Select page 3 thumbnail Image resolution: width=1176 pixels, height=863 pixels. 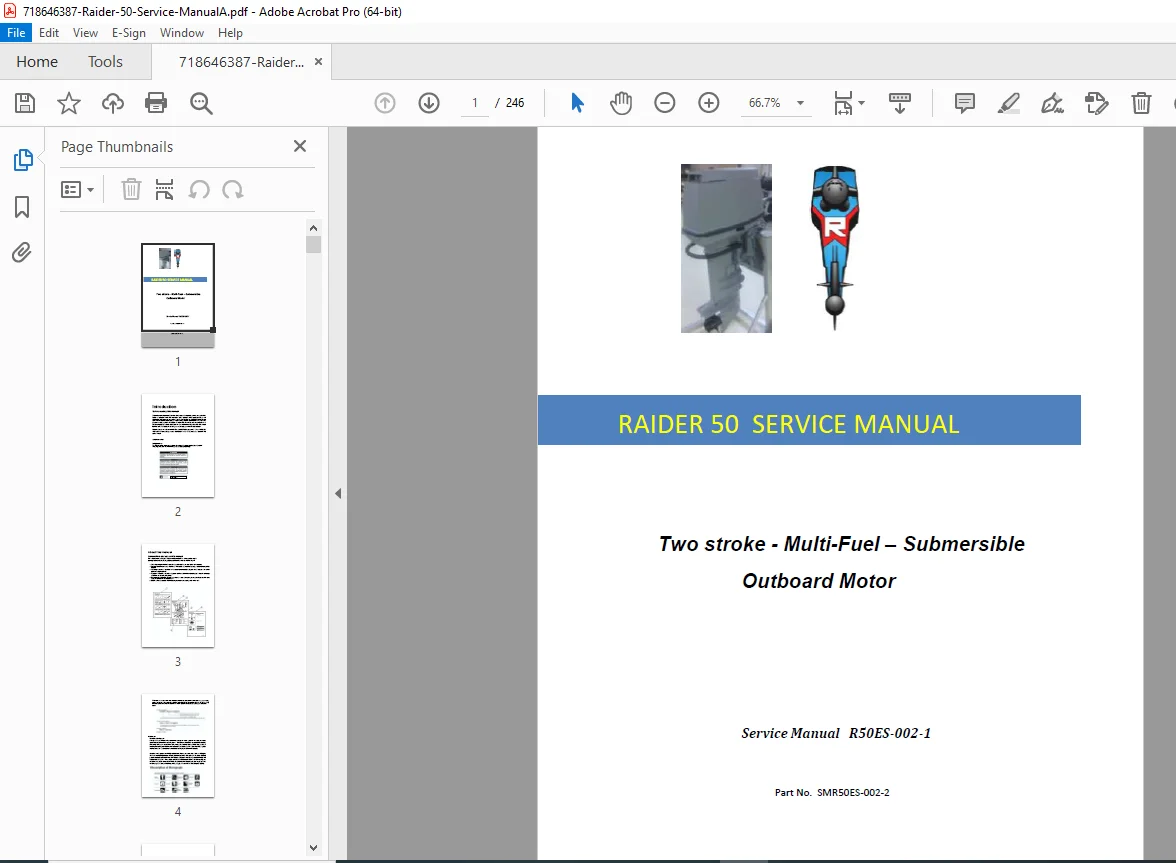coord(178,595)
